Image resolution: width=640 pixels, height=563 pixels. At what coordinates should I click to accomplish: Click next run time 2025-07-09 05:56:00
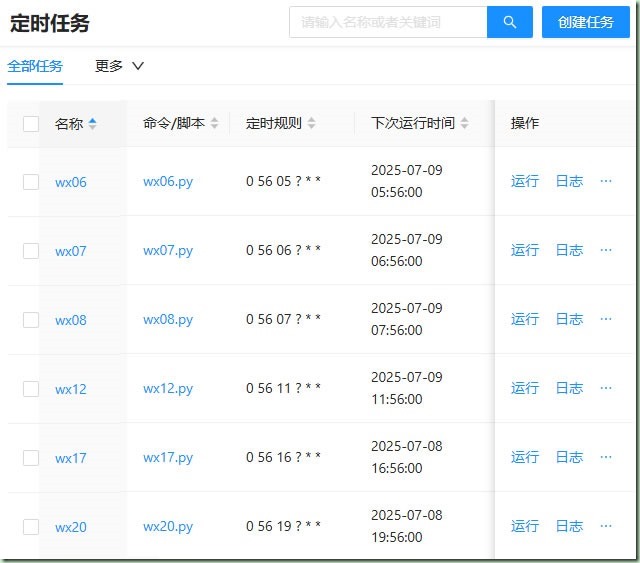tap(407, 181)
